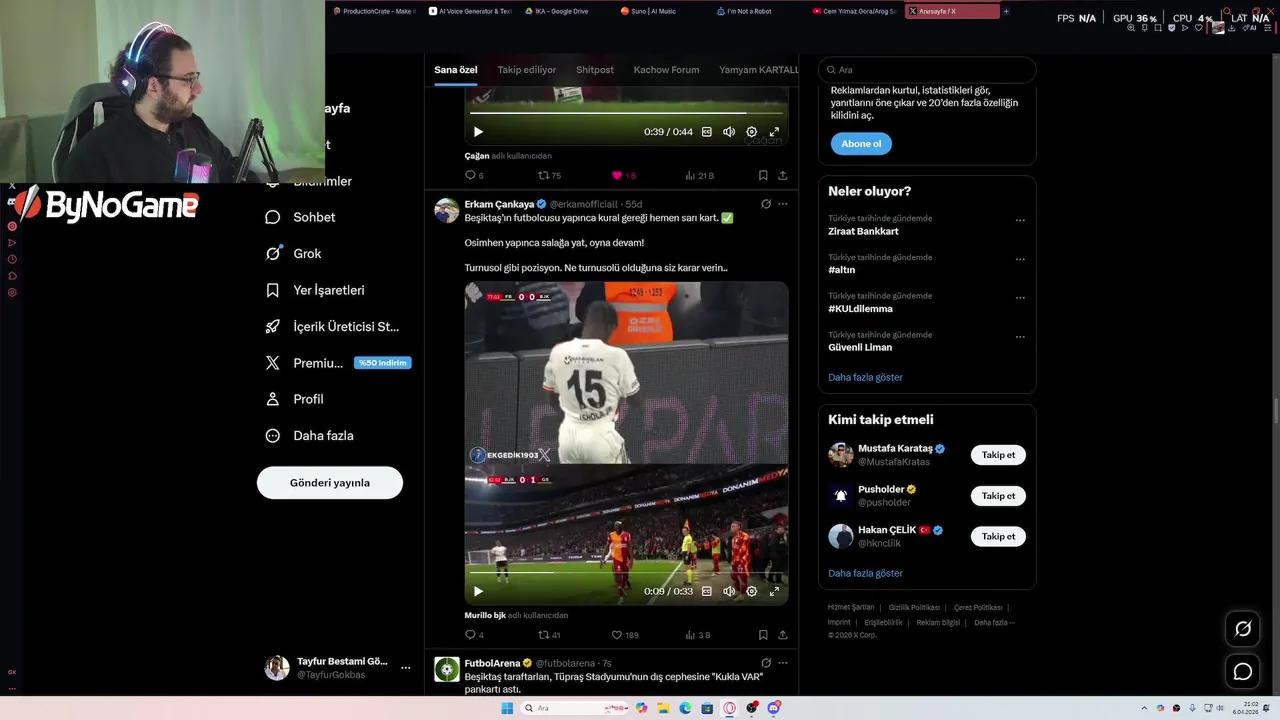Mute the top video volume
The image size is (1280, 720).
click(729, 132)
